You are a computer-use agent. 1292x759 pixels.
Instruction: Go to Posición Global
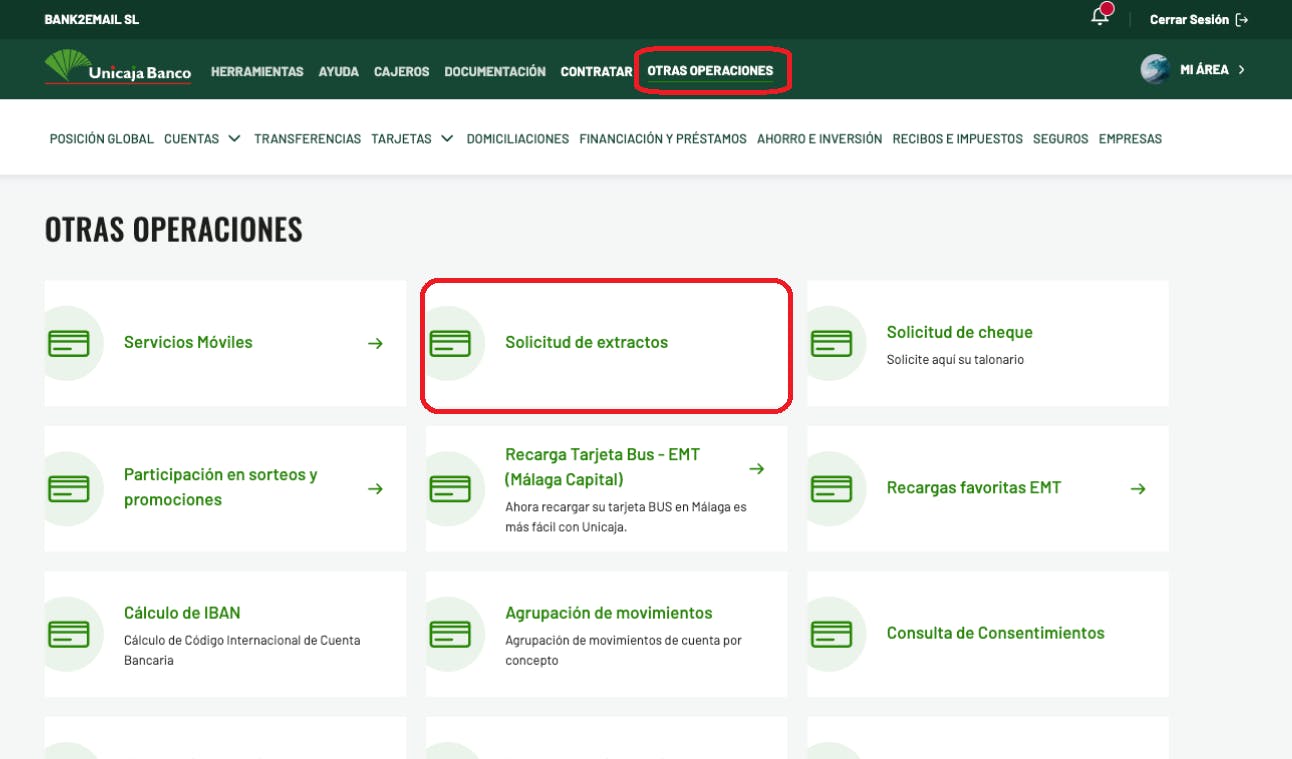(x=102, y=139)
